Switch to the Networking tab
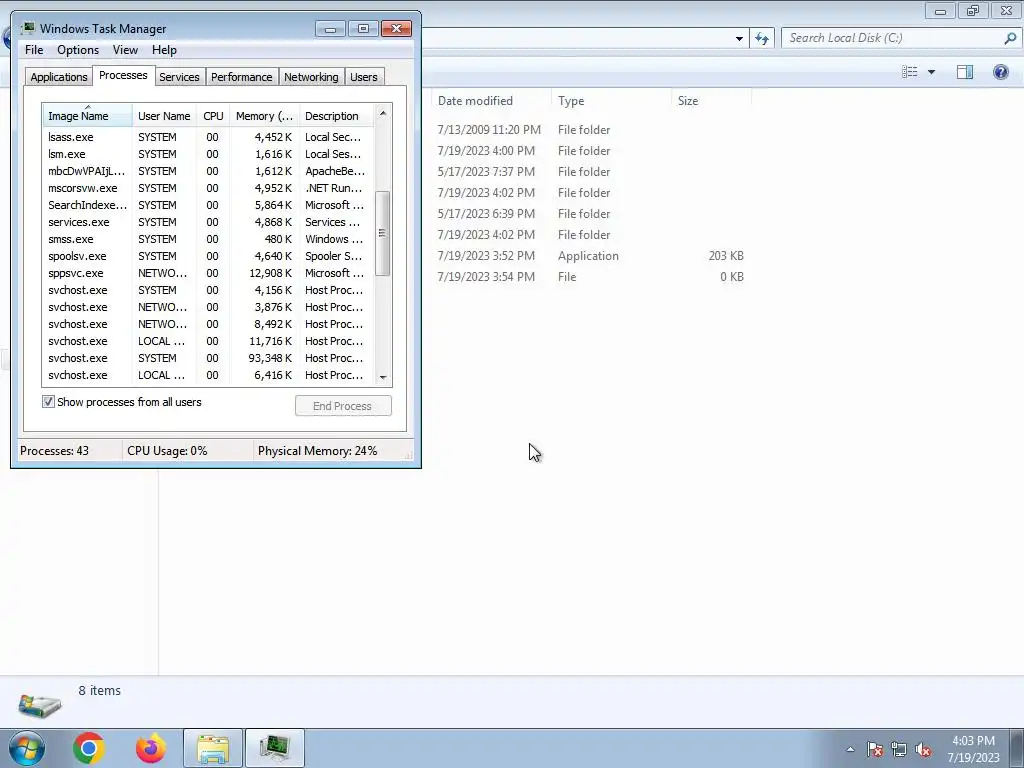This screenshot has height=768, width=1024. point(311,77)
